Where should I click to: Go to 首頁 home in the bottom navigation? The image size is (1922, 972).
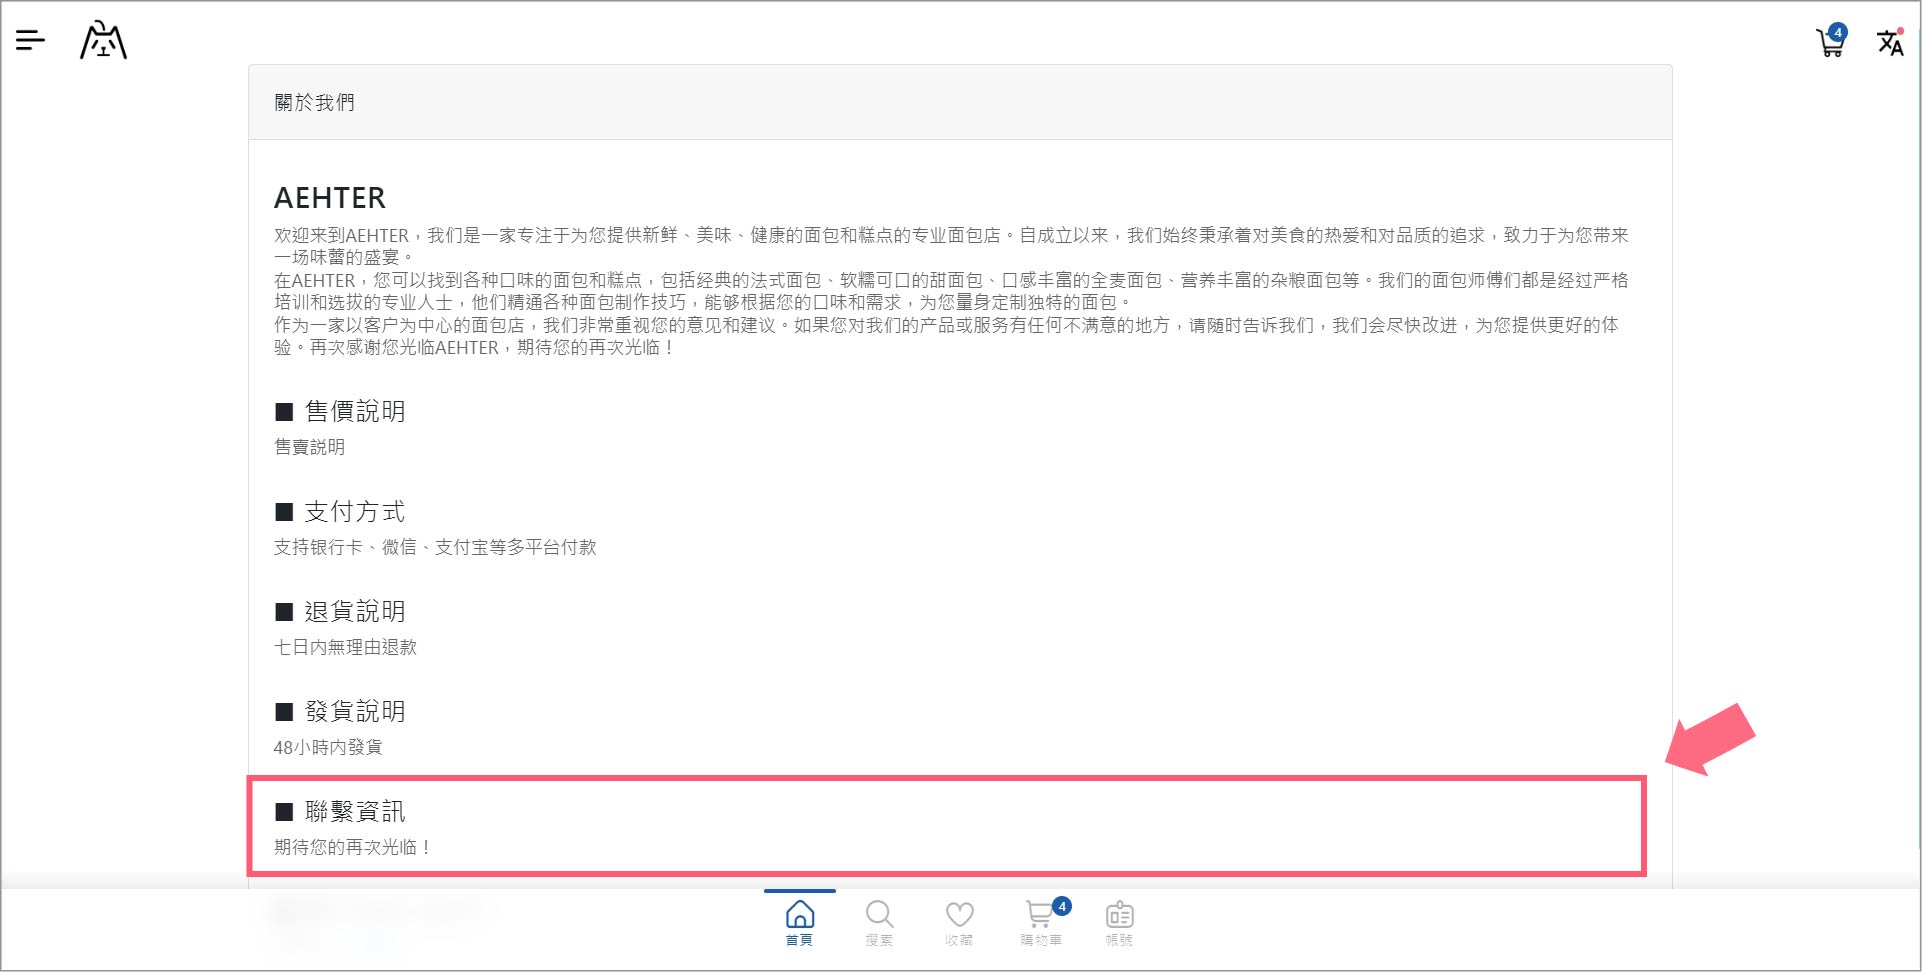click(799, 922)
